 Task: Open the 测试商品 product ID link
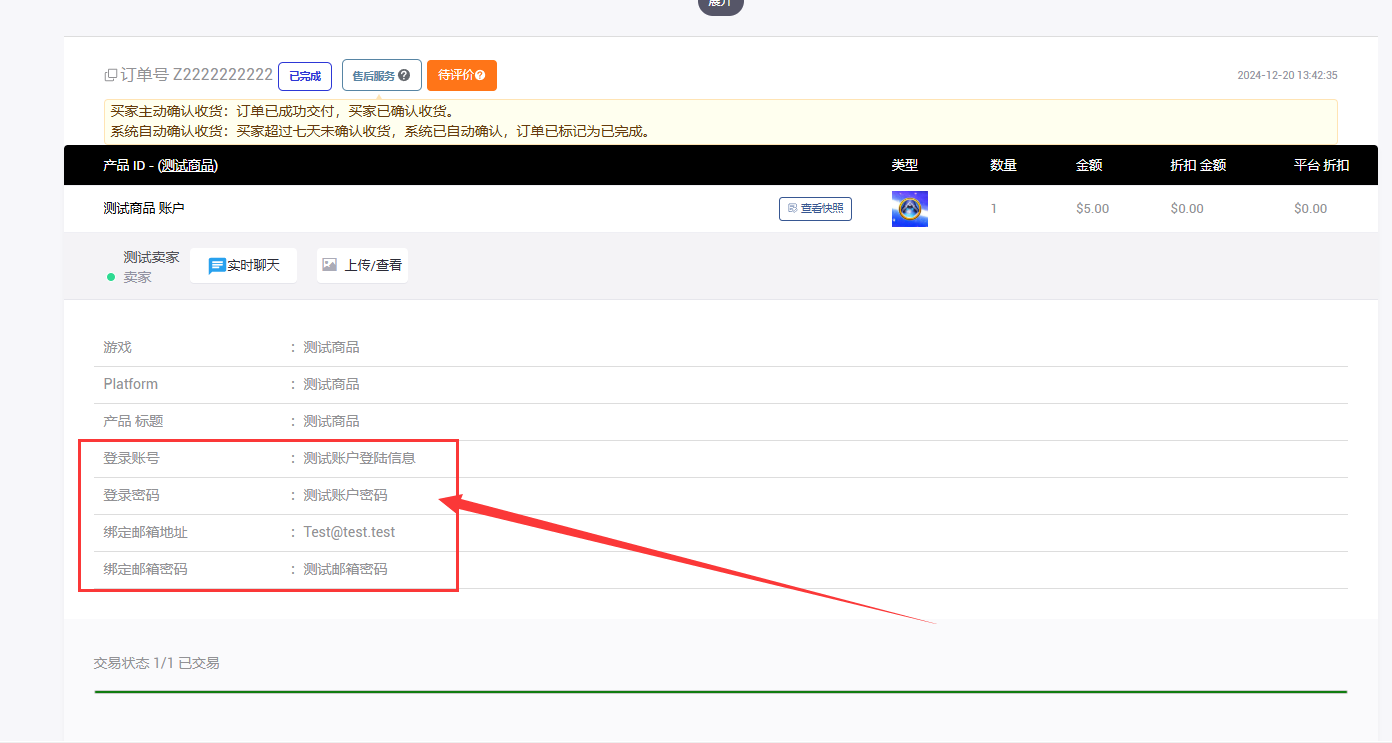[188, 166]
